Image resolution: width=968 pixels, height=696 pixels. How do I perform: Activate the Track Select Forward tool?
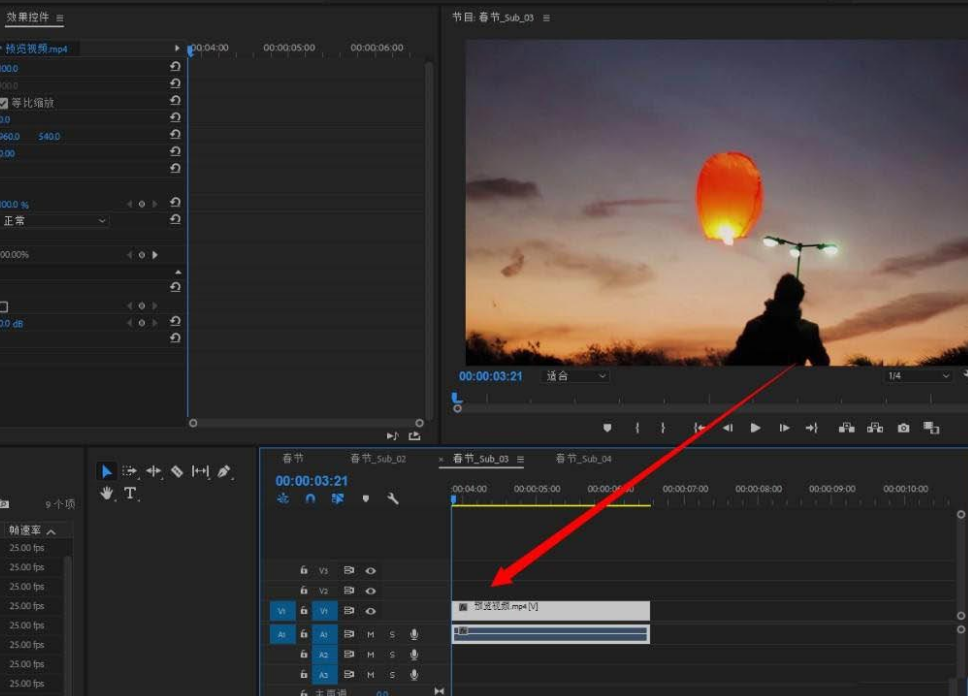tap(130, 471)
